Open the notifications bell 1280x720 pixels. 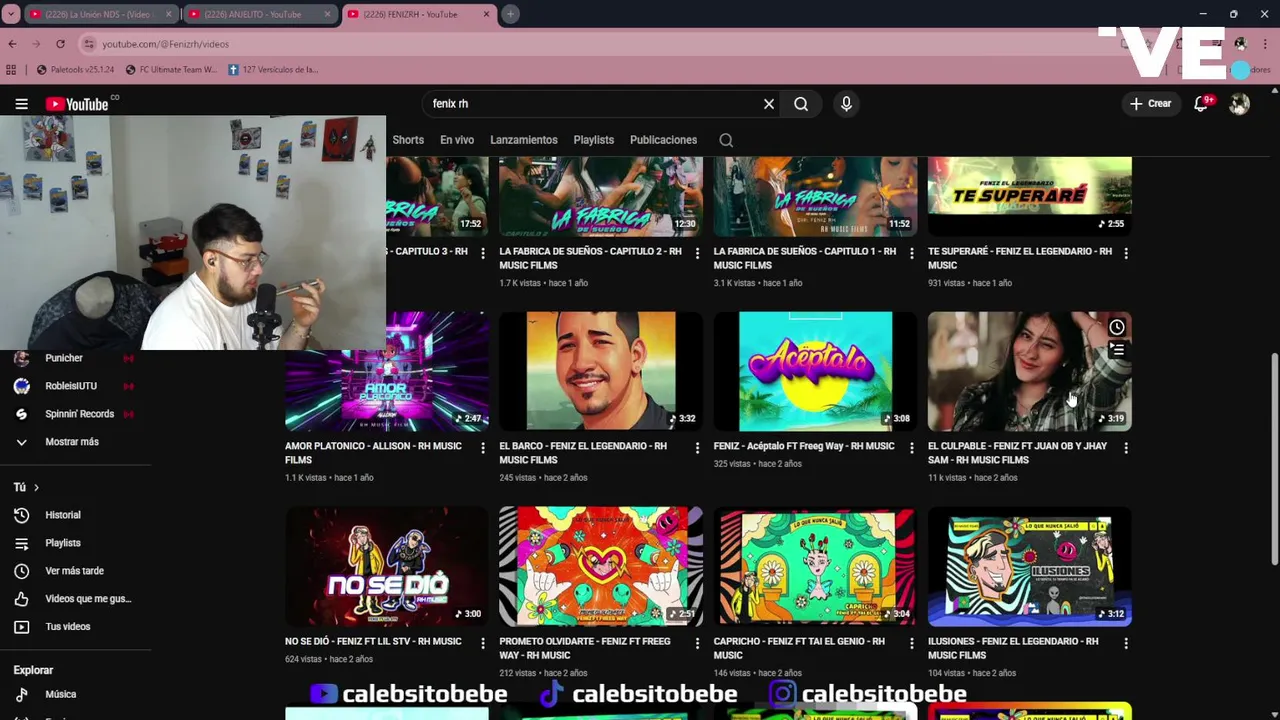[x=1201, y=104]
